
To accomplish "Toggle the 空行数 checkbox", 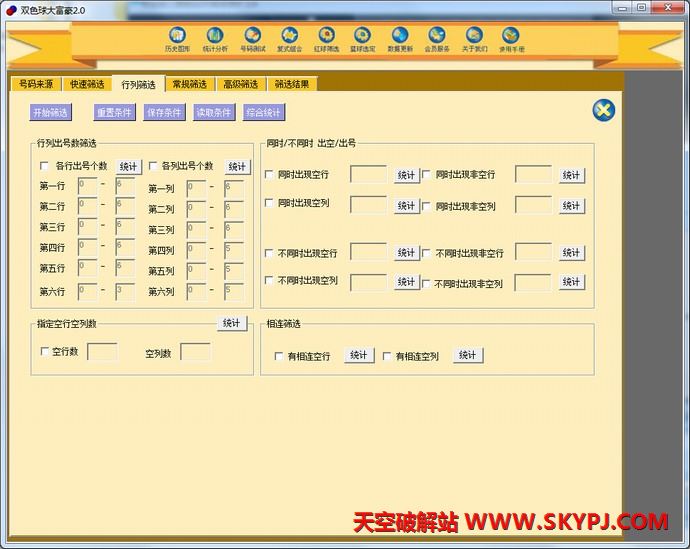I will 44,352.
